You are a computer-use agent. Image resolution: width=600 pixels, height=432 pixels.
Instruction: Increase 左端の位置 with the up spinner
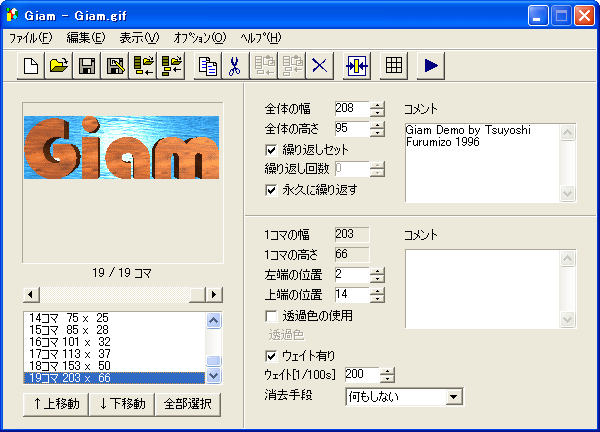click(x=377, y=271)
